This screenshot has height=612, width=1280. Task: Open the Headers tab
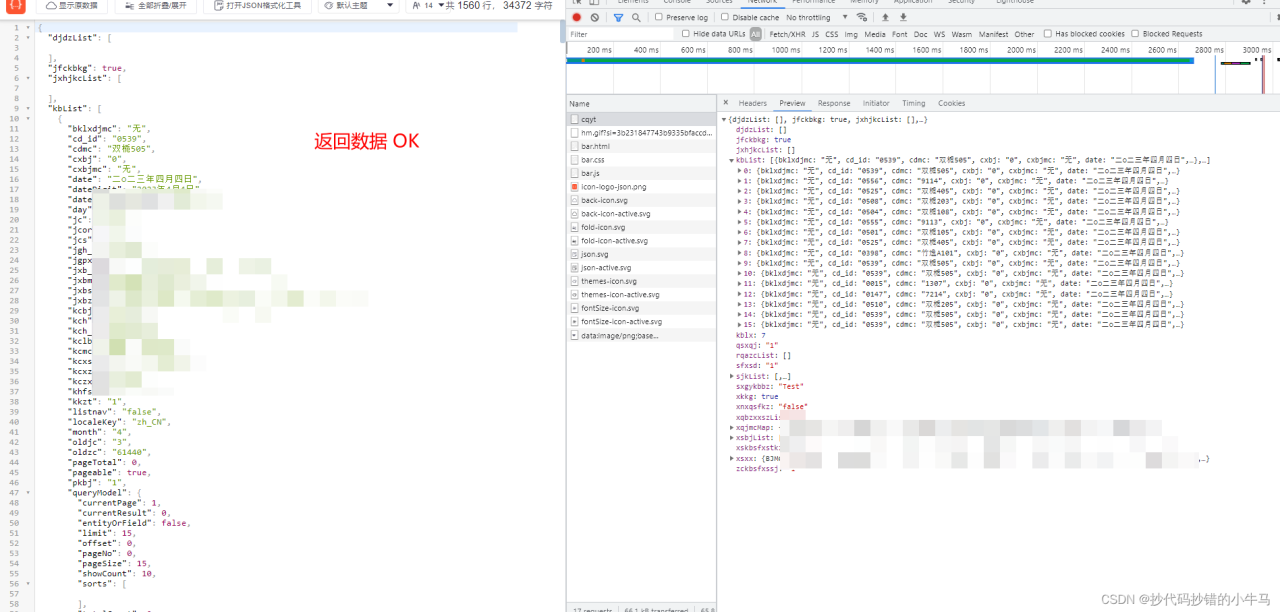click(x=752, y=103)
